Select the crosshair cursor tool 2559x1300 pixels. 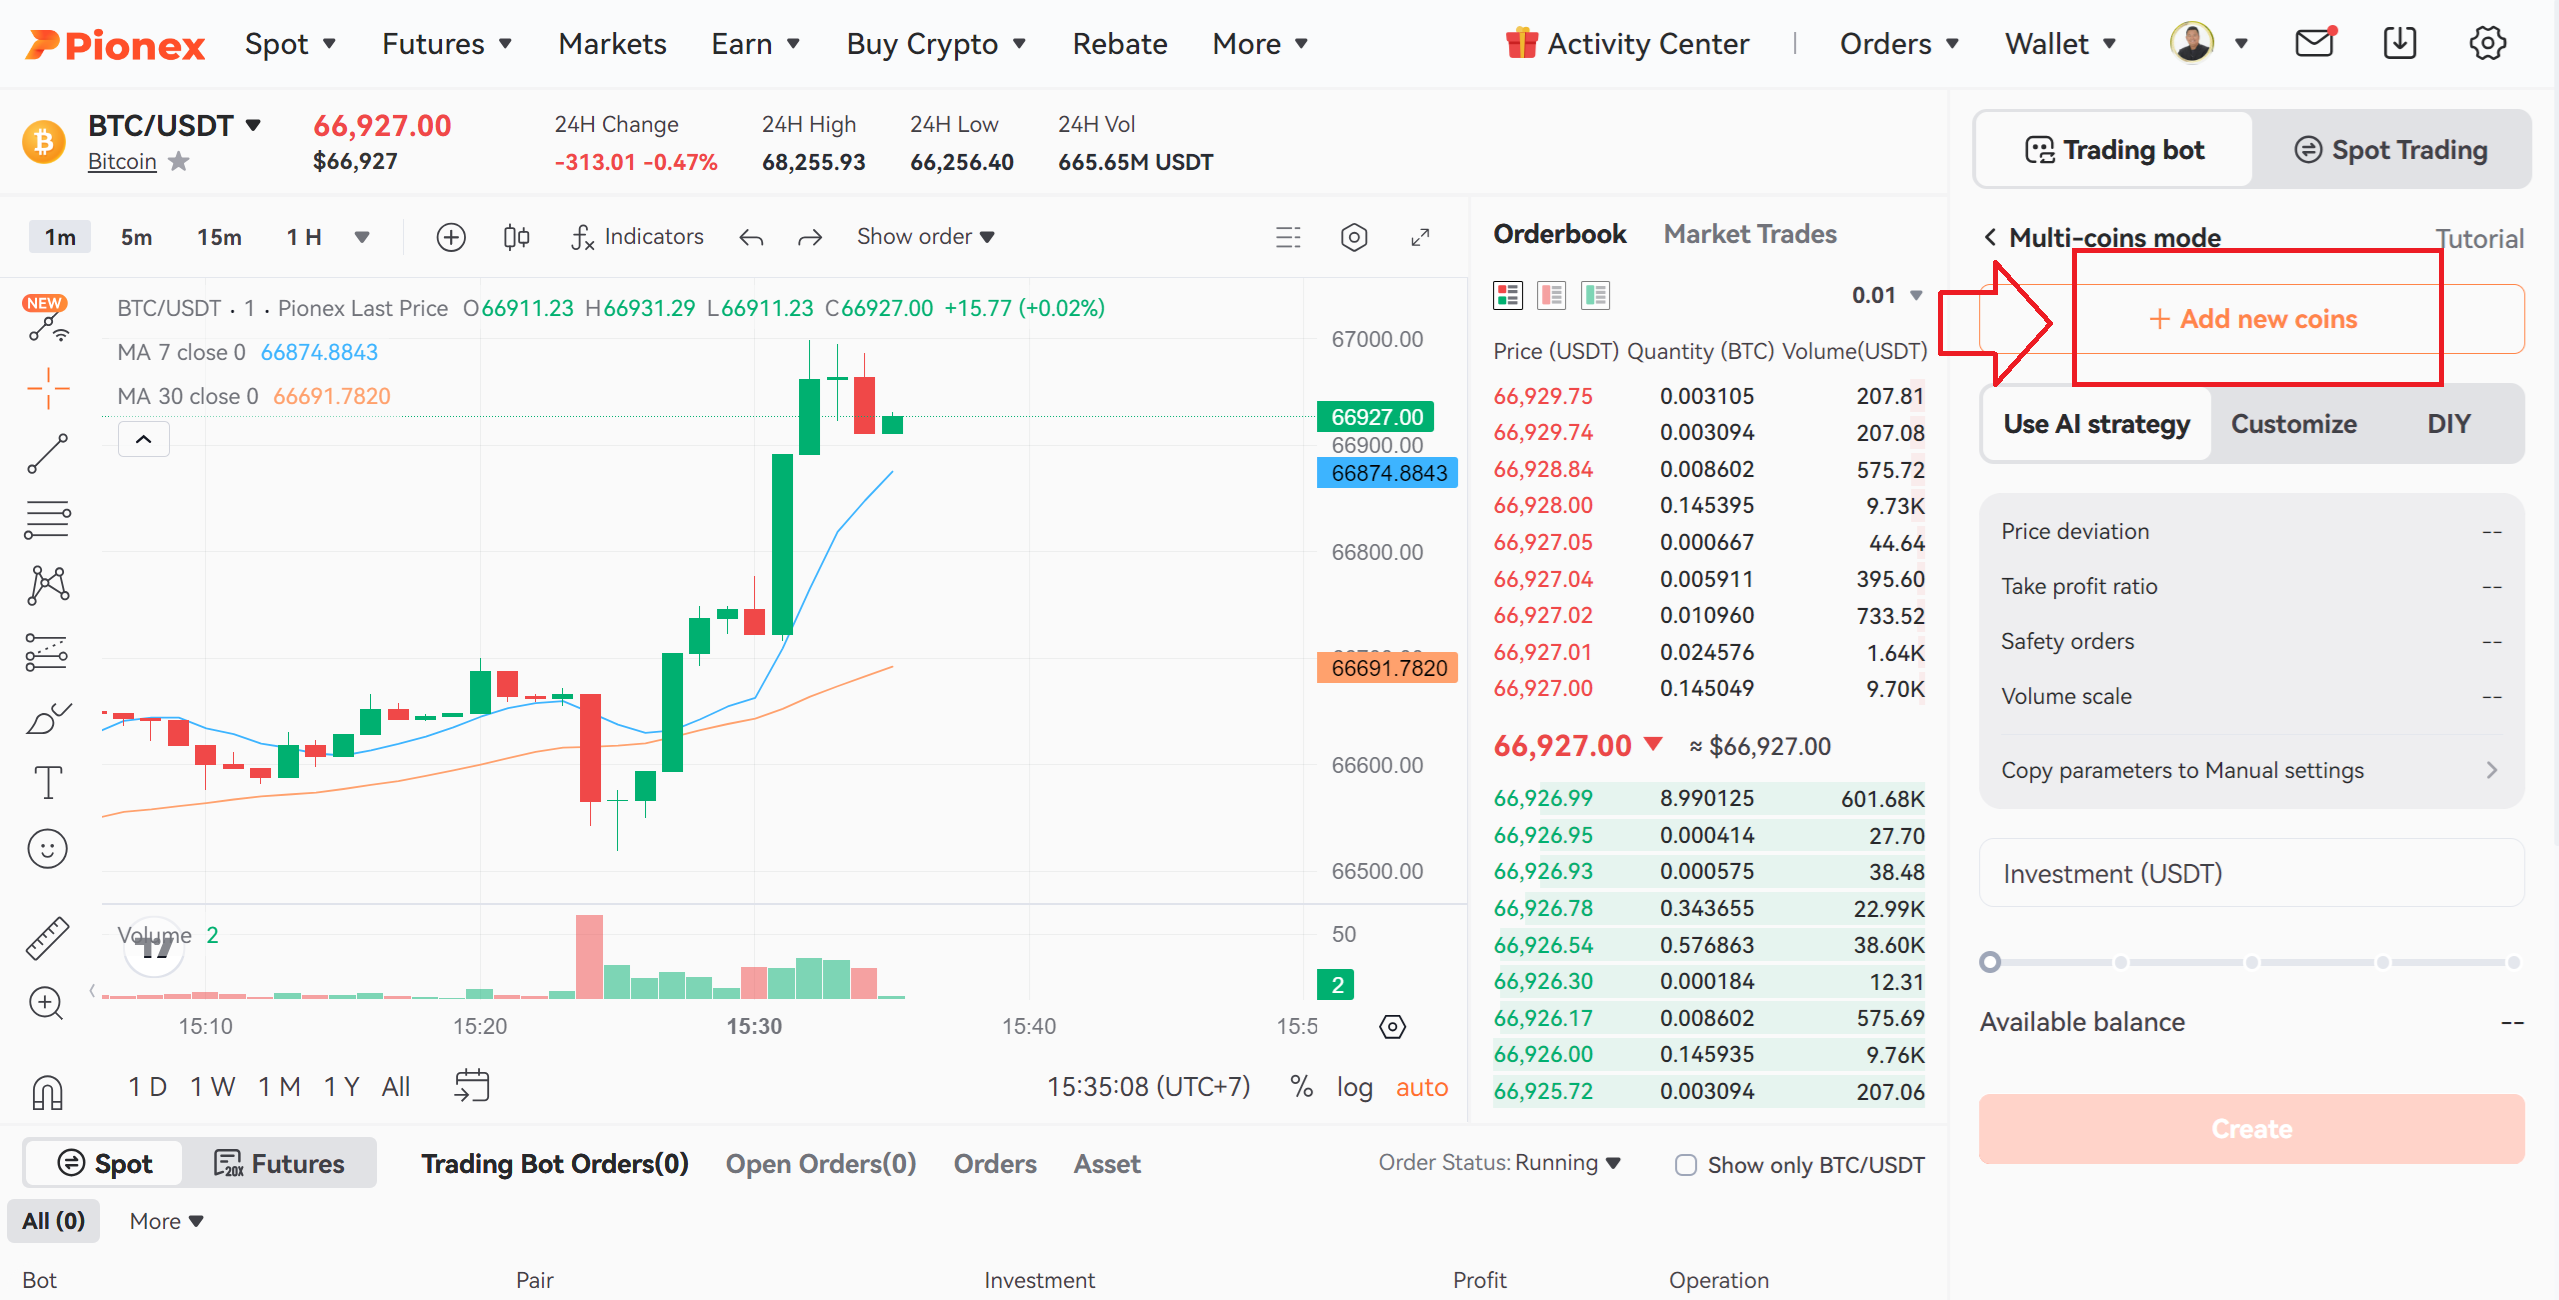(47, 388)
